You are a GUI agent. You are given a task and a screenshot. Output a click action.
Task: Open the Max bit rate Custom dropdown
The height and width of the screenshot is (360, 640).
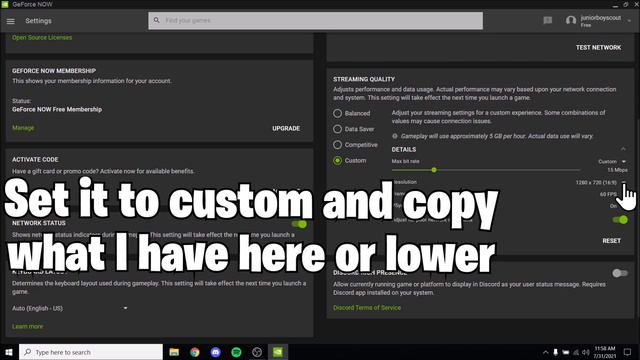tap(612, 162)
